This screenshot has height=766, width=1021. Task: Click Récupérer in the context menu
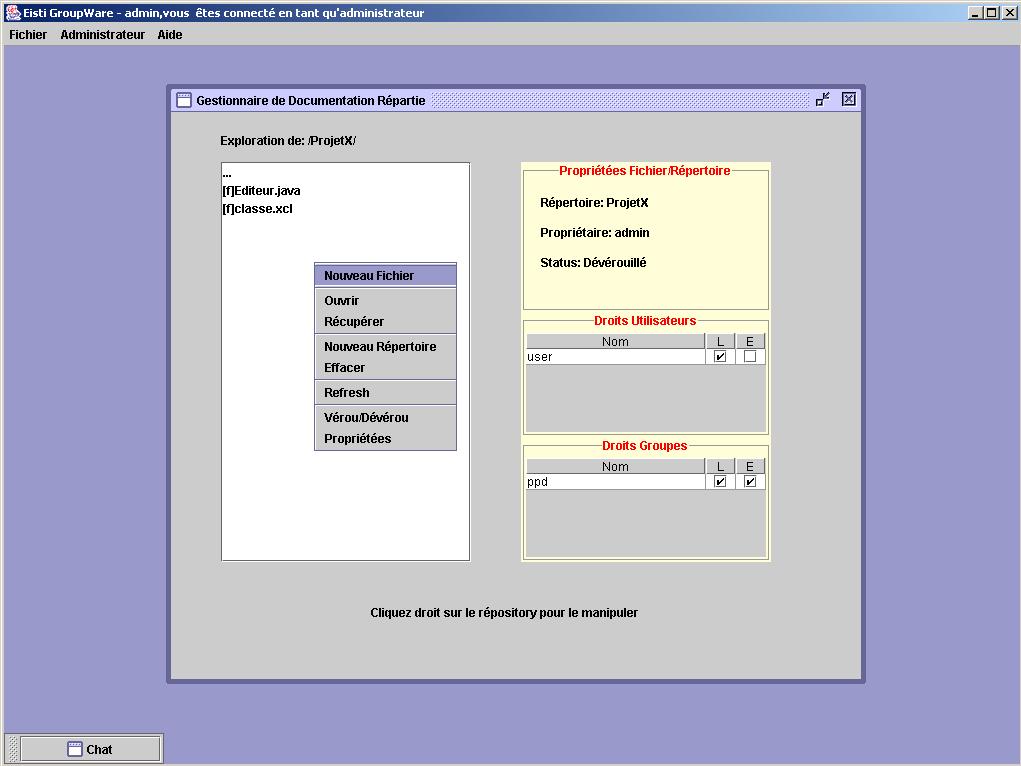pos(354,322)
